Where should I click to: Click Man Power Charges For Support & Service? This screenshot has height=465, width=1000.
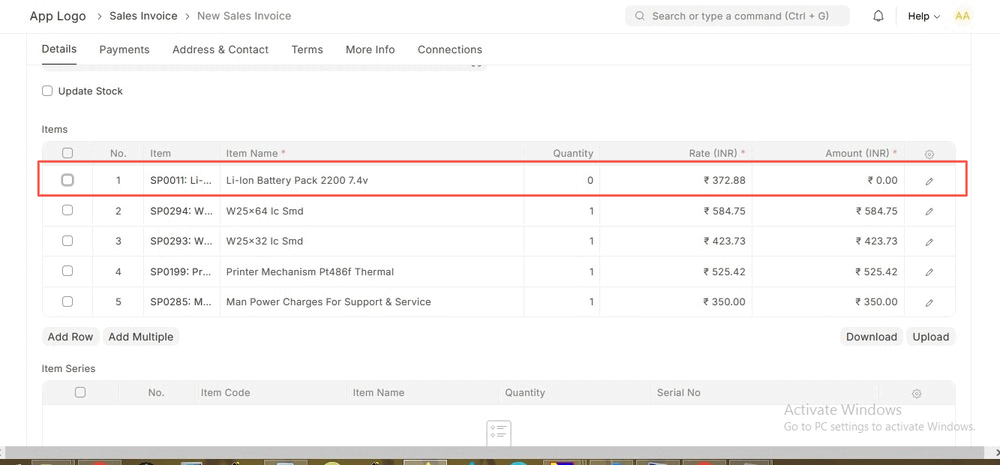tap(328, 302)
